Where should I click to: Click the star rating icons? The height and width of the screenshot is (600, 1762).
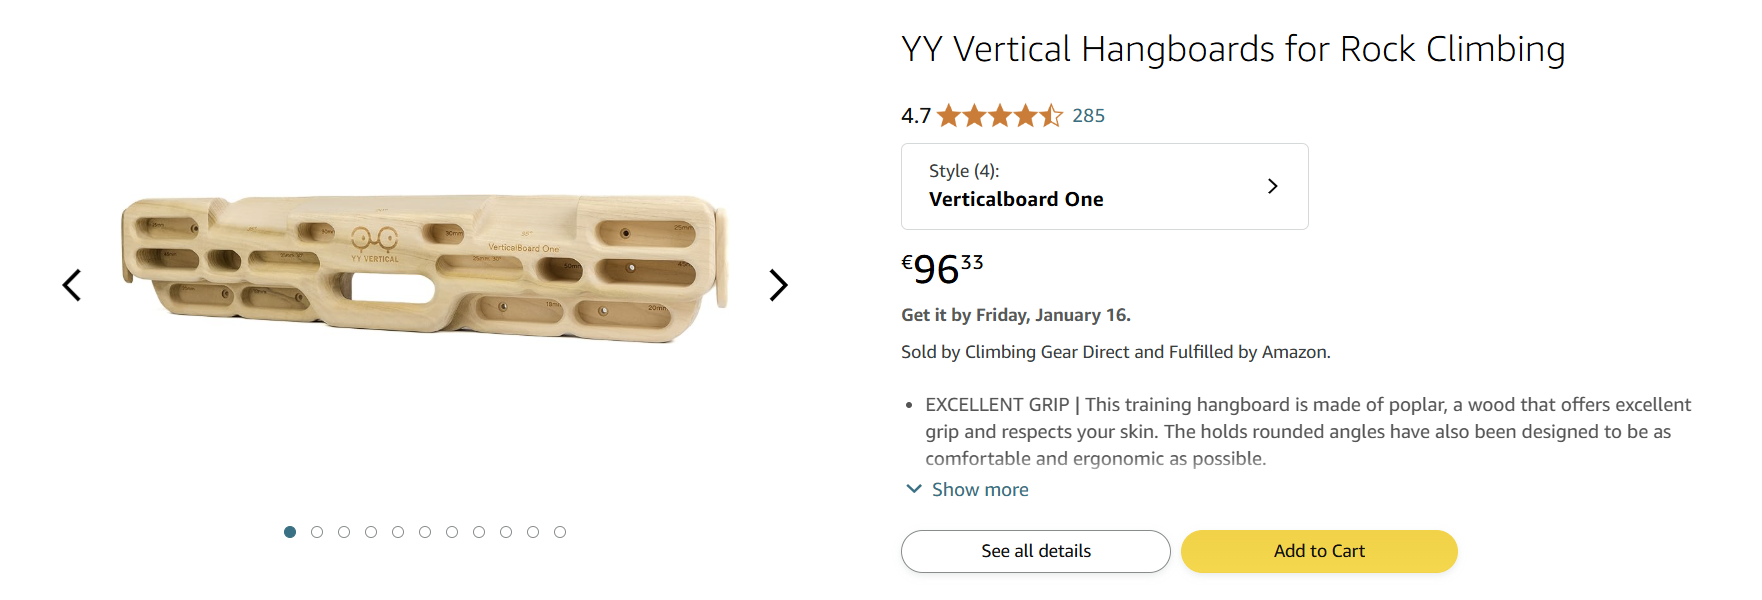(x=999, y=116)
